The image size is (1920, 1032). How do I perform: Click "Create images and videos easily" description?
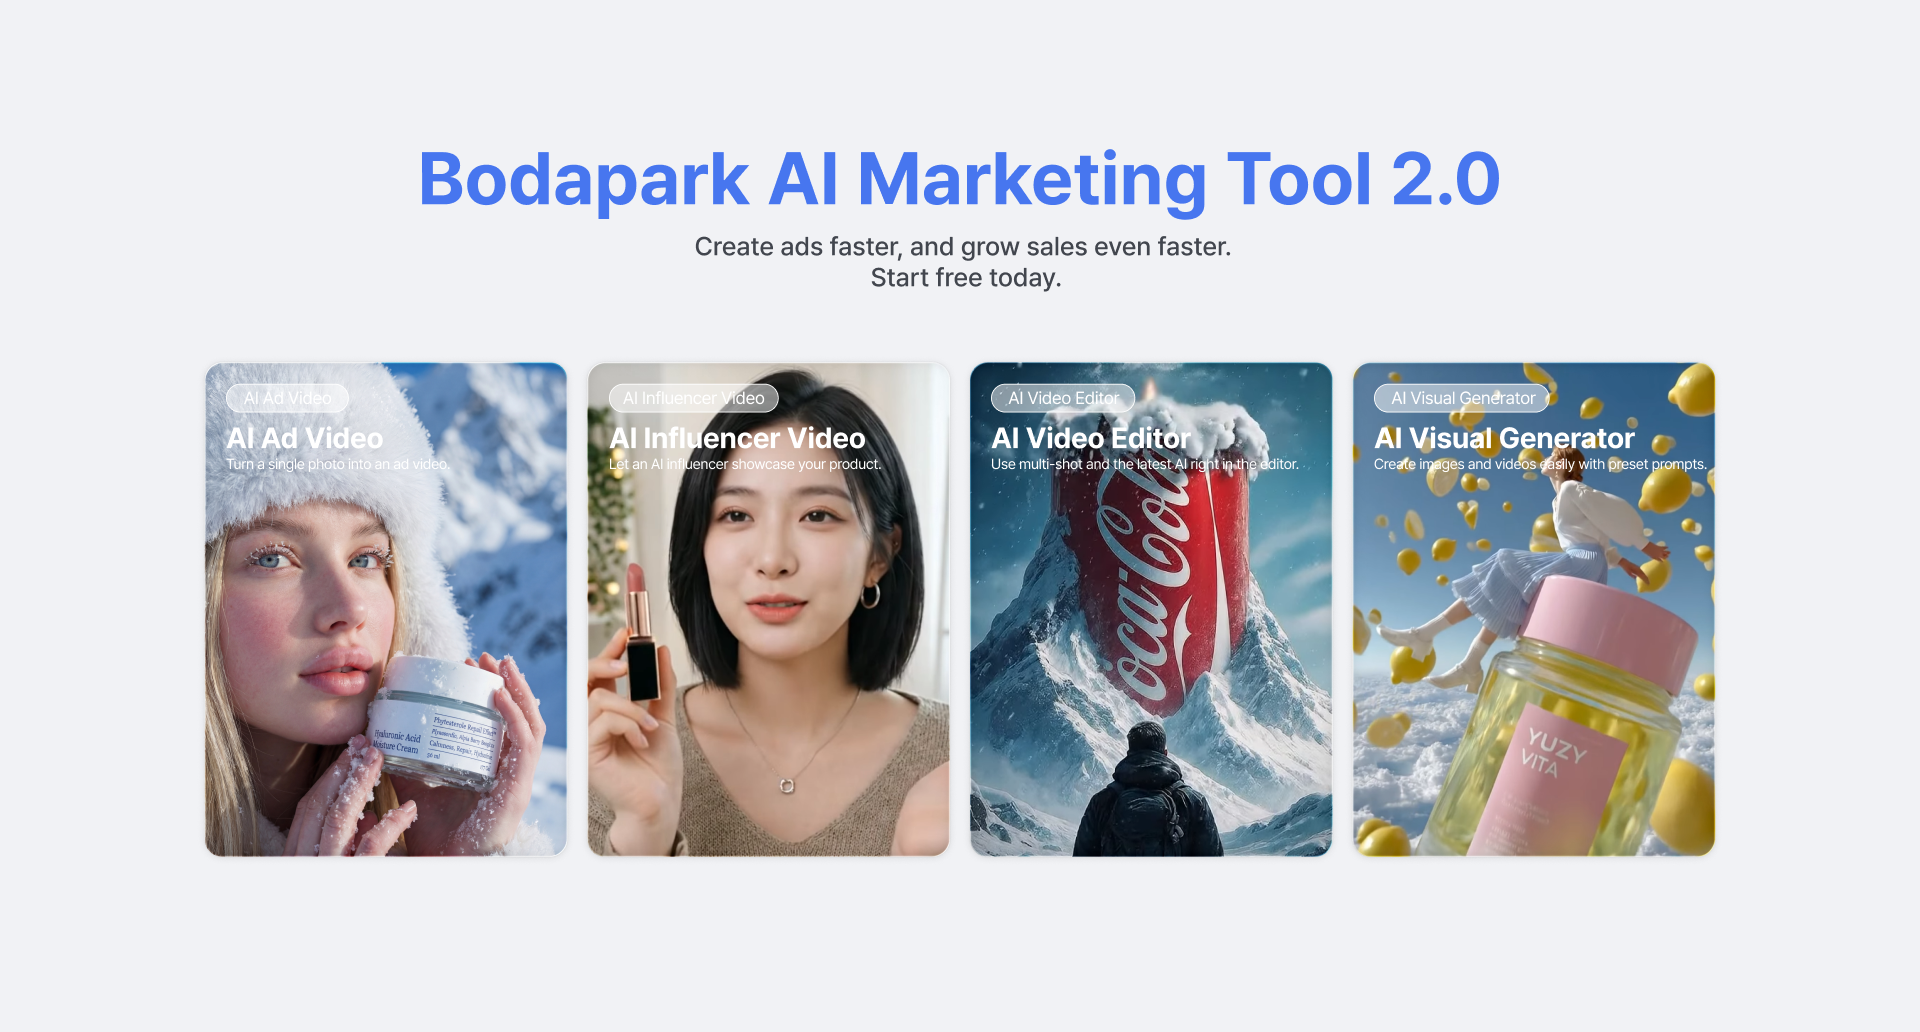coord(1540,464)
